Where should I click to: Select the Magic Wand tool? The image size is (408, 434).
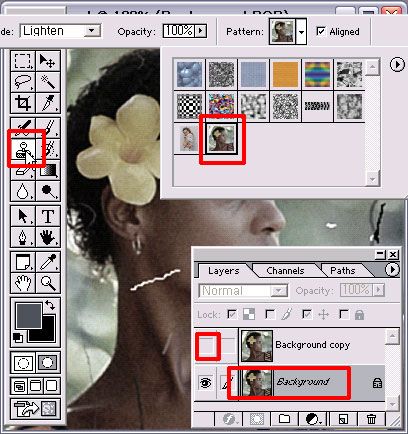click(x=48, y=82)
